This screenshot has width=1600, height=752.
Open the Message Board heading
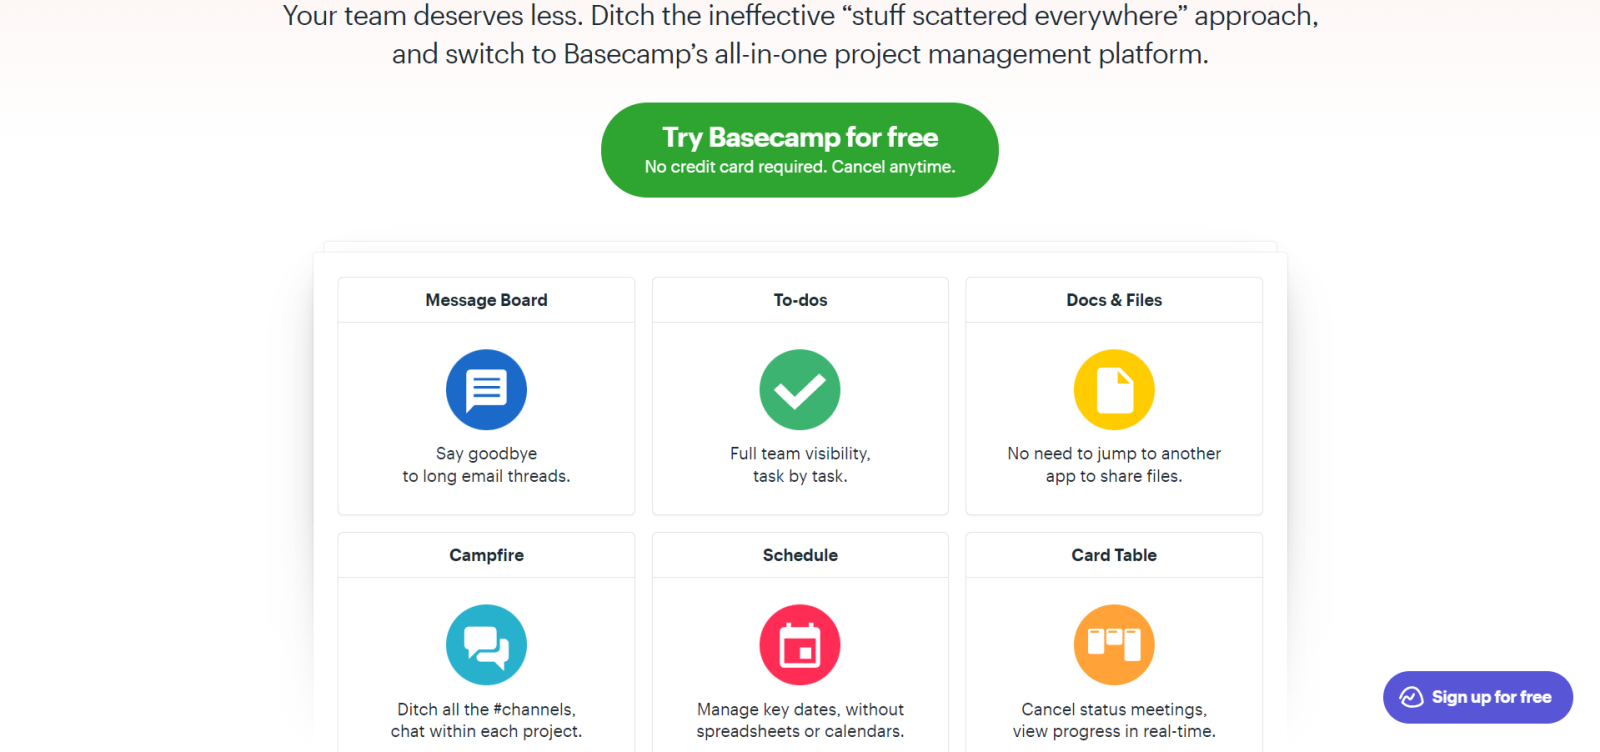click(x=486, y=300)
